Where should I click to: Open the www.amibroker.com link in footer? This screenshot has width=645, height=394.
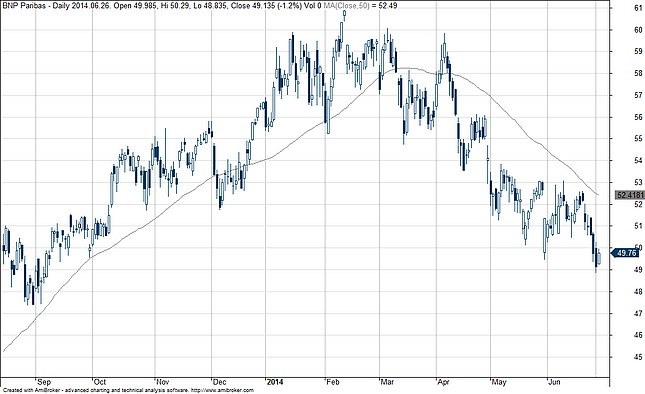tap(223, 390)
